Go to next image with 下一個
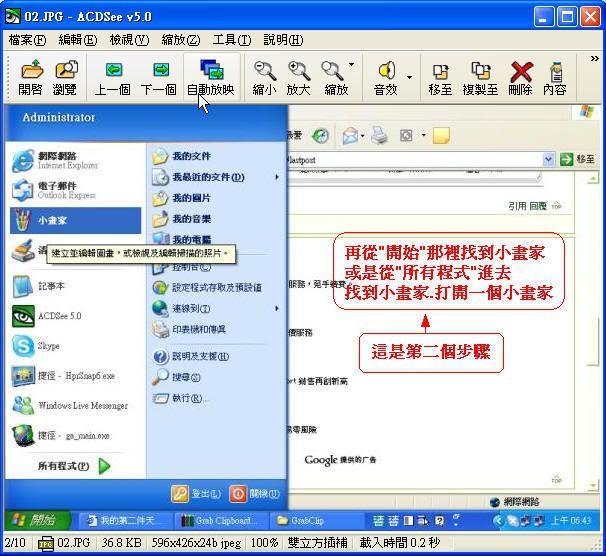This screenshot has height=556, width=606. [159, 77]
